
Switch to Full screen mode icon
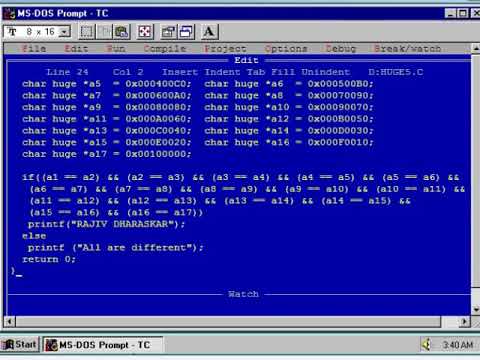[145, 32]
